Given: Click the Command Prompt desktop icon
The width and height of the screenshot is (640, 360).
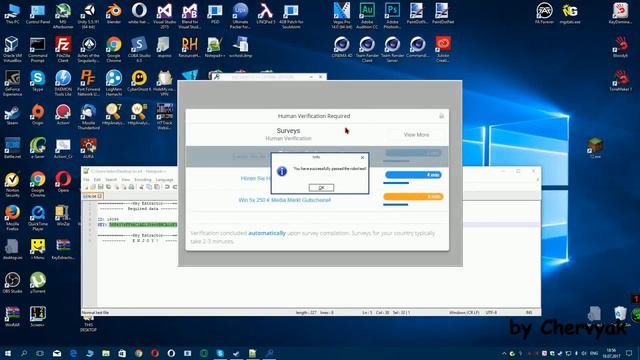Looking at the screenshot, I should [x=38, y=49].
